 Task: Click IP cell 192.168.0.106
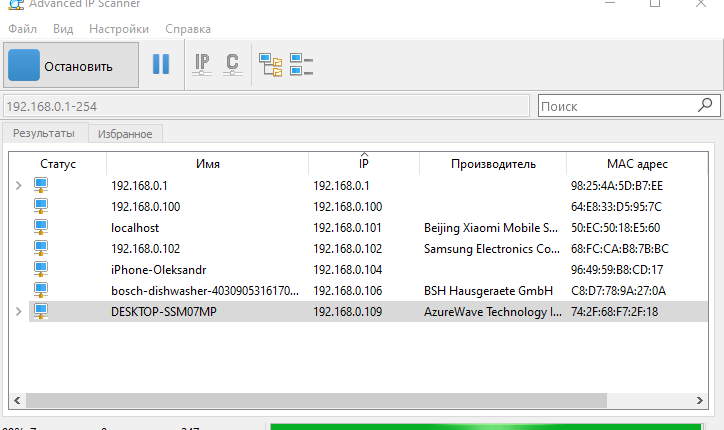tap(347, 291)
